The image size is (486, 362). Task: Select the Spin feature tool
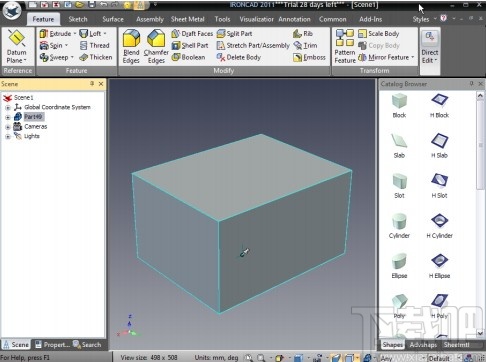[x=51, y=45]
